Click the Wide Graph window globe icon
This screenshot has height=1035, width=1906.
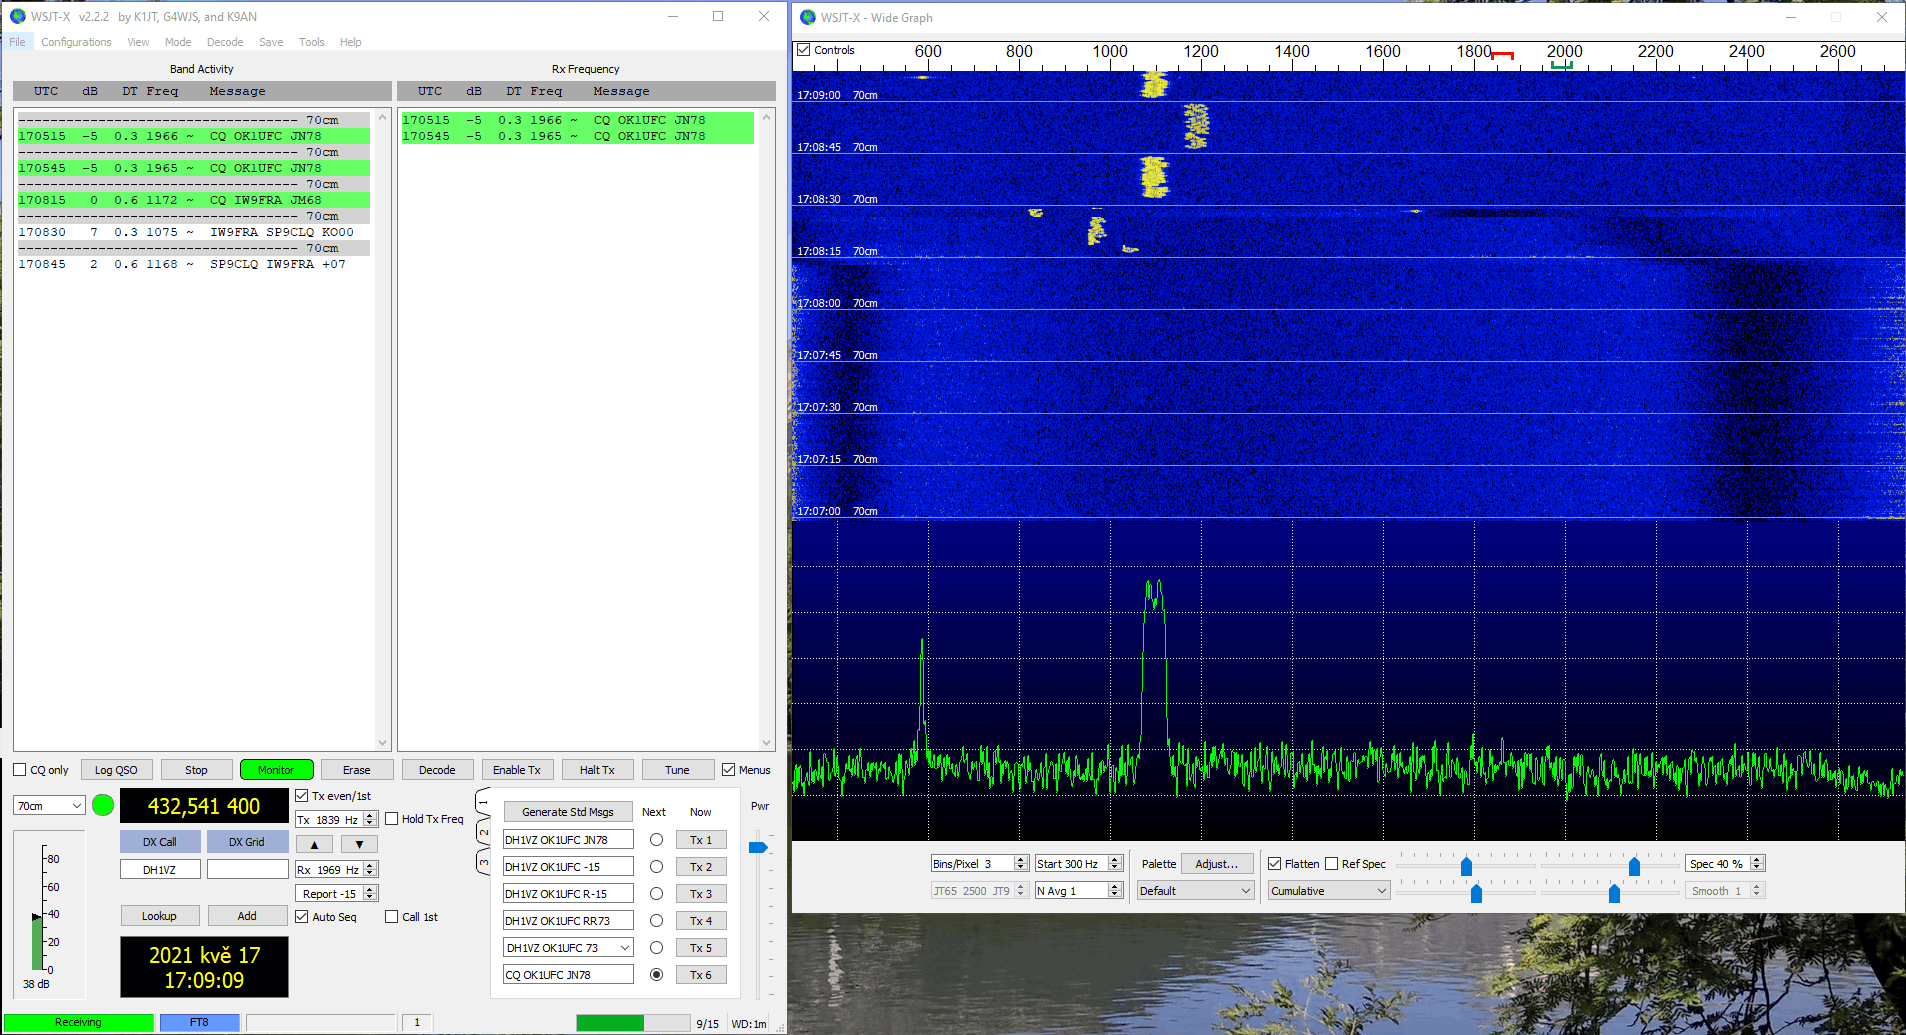coord(808,17)
